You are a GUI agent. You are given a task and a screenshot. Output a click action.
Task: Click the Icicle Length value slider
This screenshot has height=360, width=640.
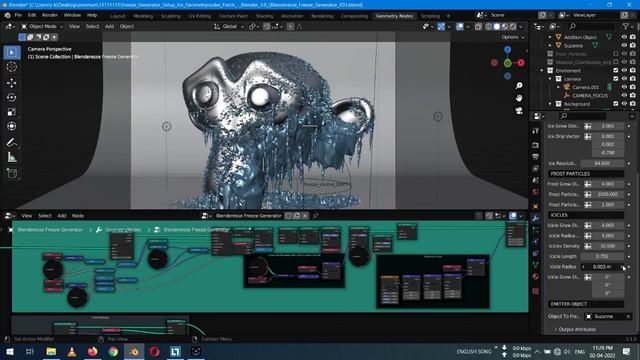click(602, 256)
